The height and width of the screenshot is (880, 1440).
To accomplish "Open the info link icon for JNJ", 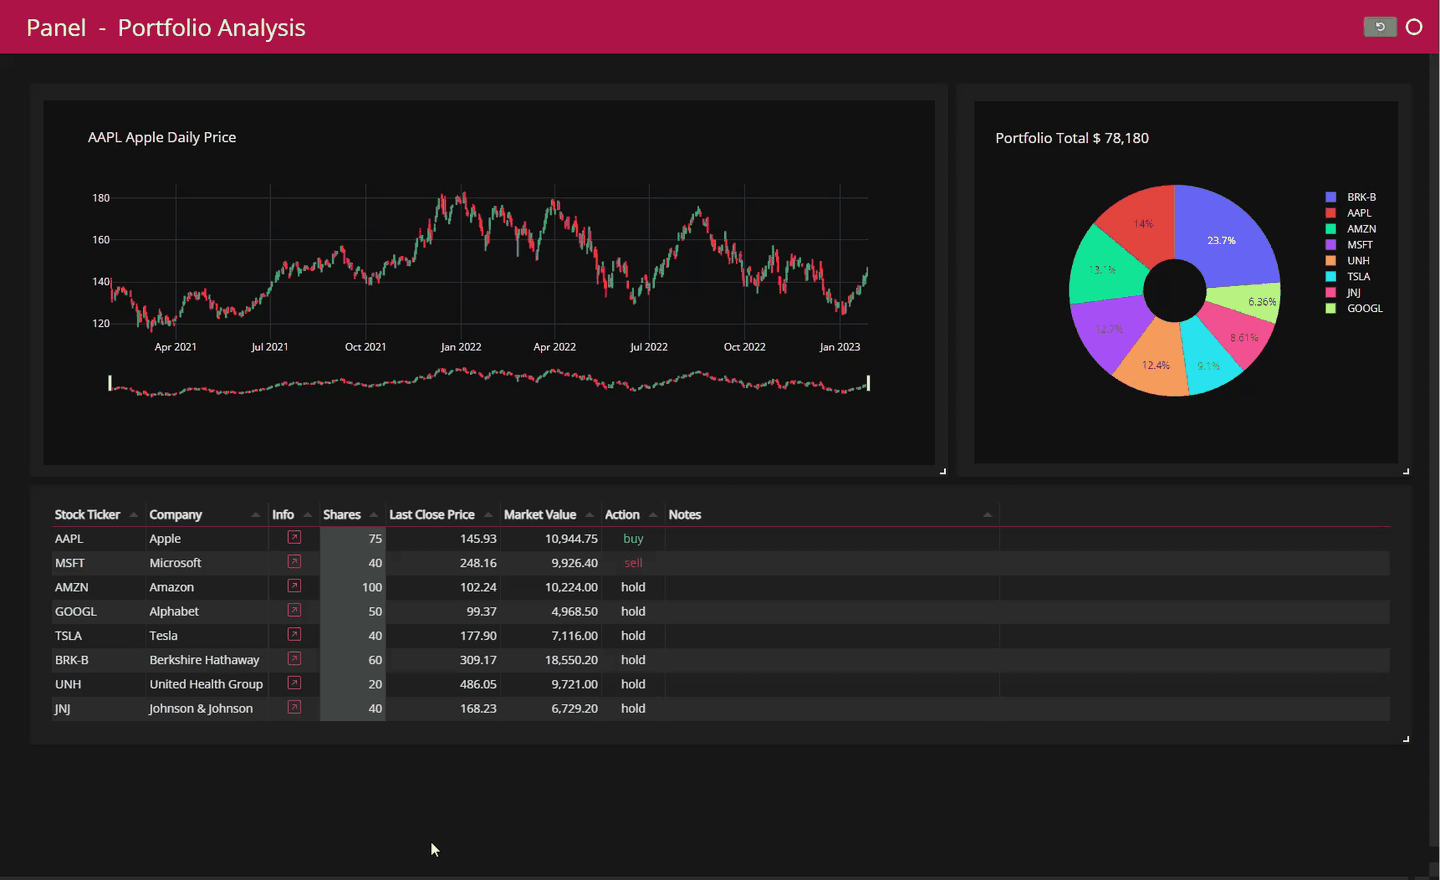I will [x=294, y=708].
